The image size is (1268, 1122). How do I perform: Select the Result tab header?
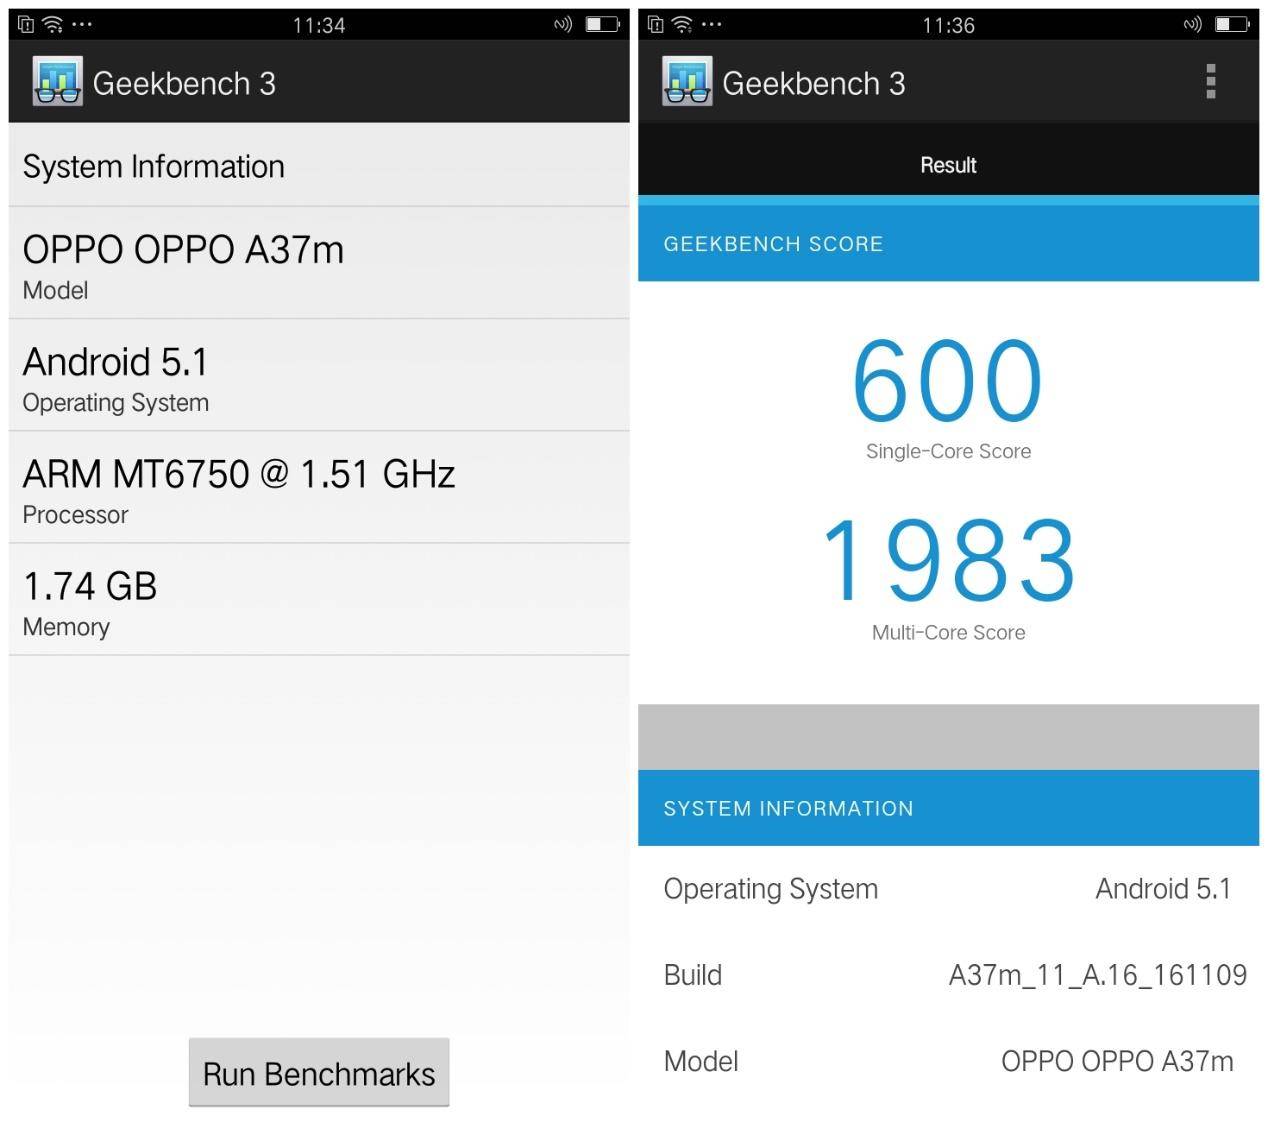[x=947, y=164]
